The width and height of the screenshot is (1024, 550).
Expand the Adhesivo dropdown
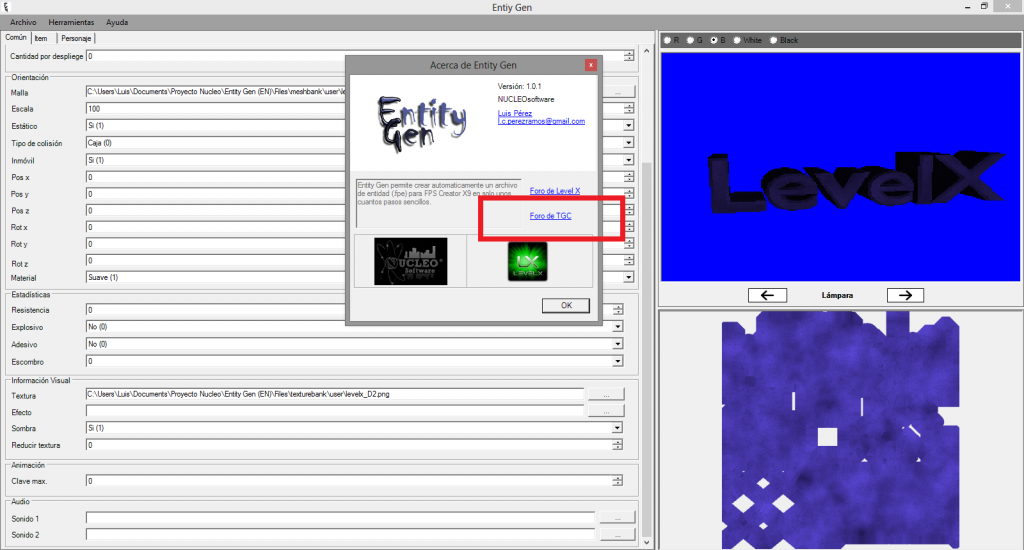point(617,344)
